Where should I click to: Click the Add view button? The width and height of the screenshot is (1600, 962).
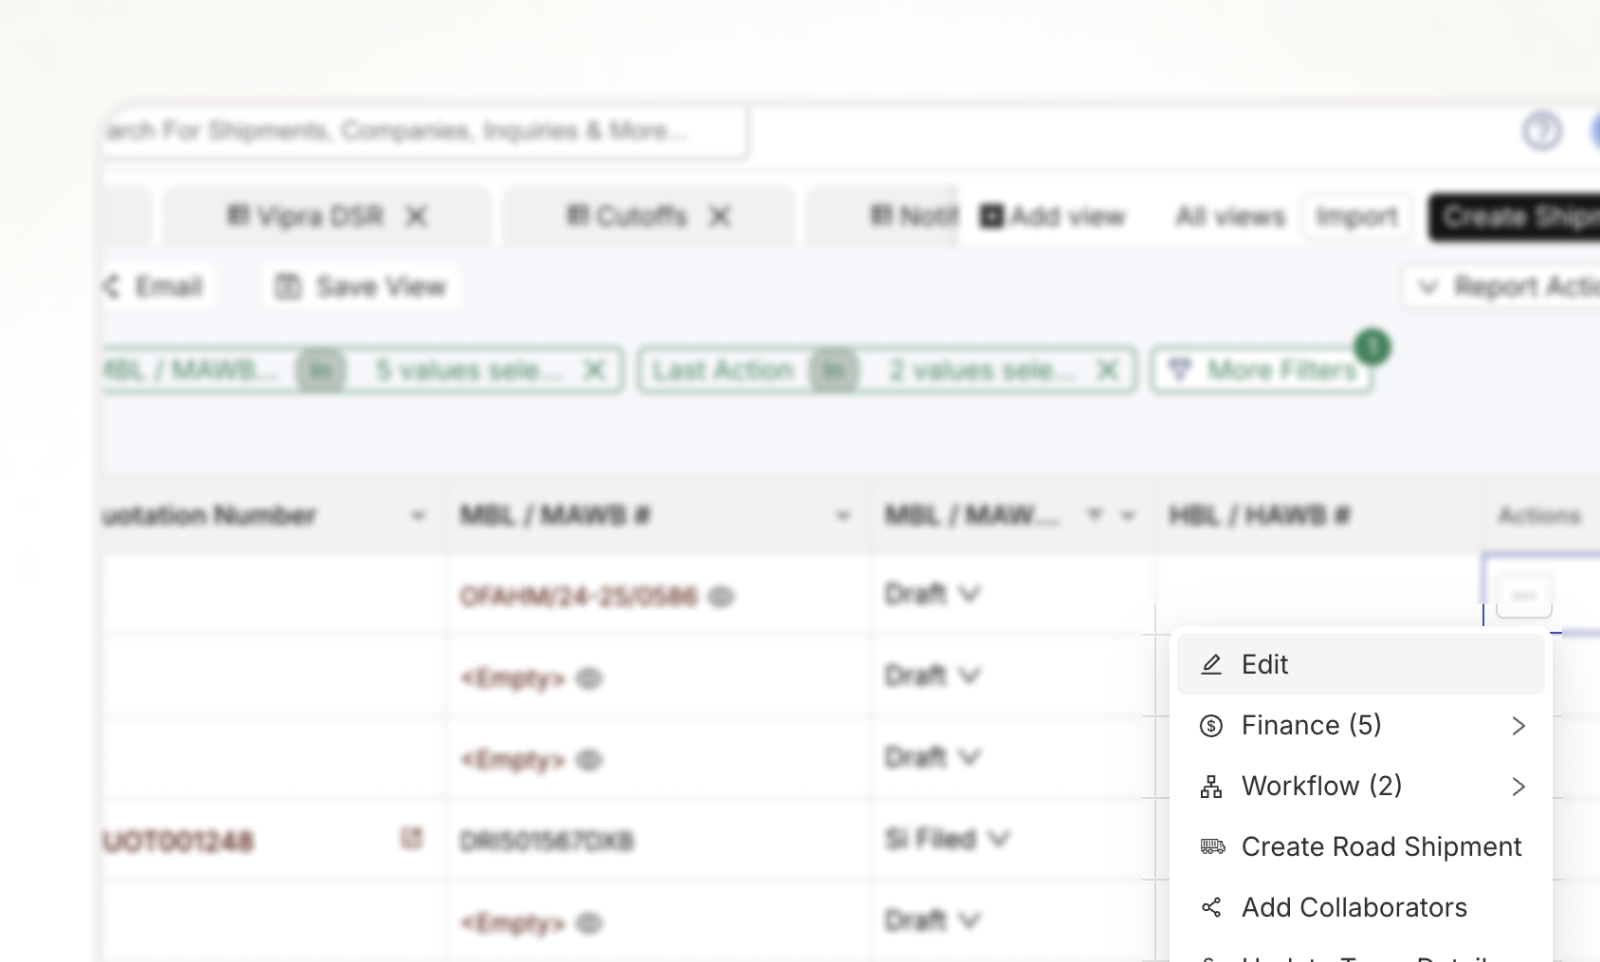point(1053,216)
